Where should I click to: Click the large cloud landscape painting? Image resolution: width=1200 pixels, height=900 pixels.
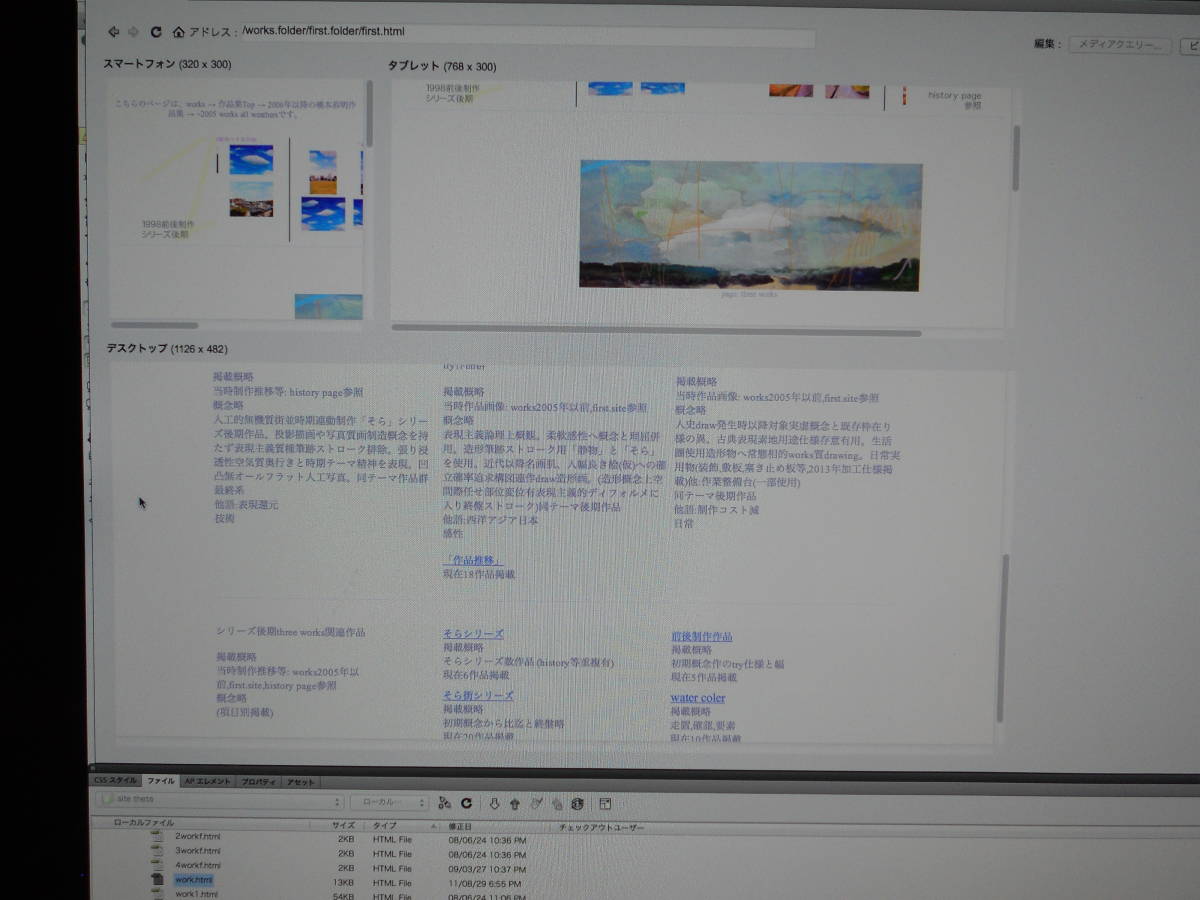click(750, 226)
